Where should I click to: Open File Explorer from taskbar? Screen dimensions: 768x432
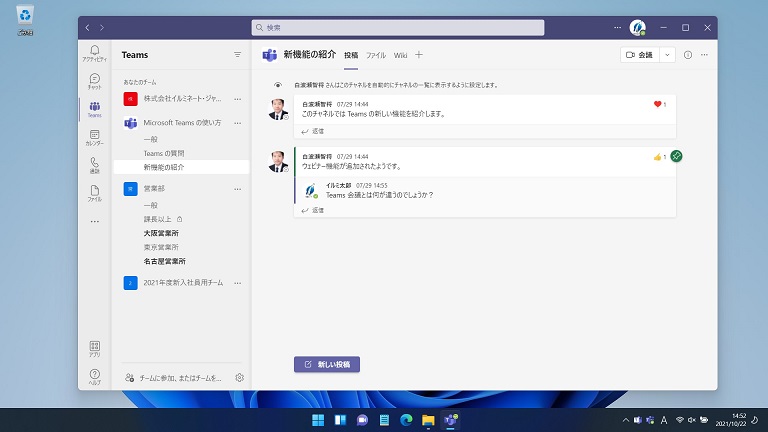click(x=428, y=420)
